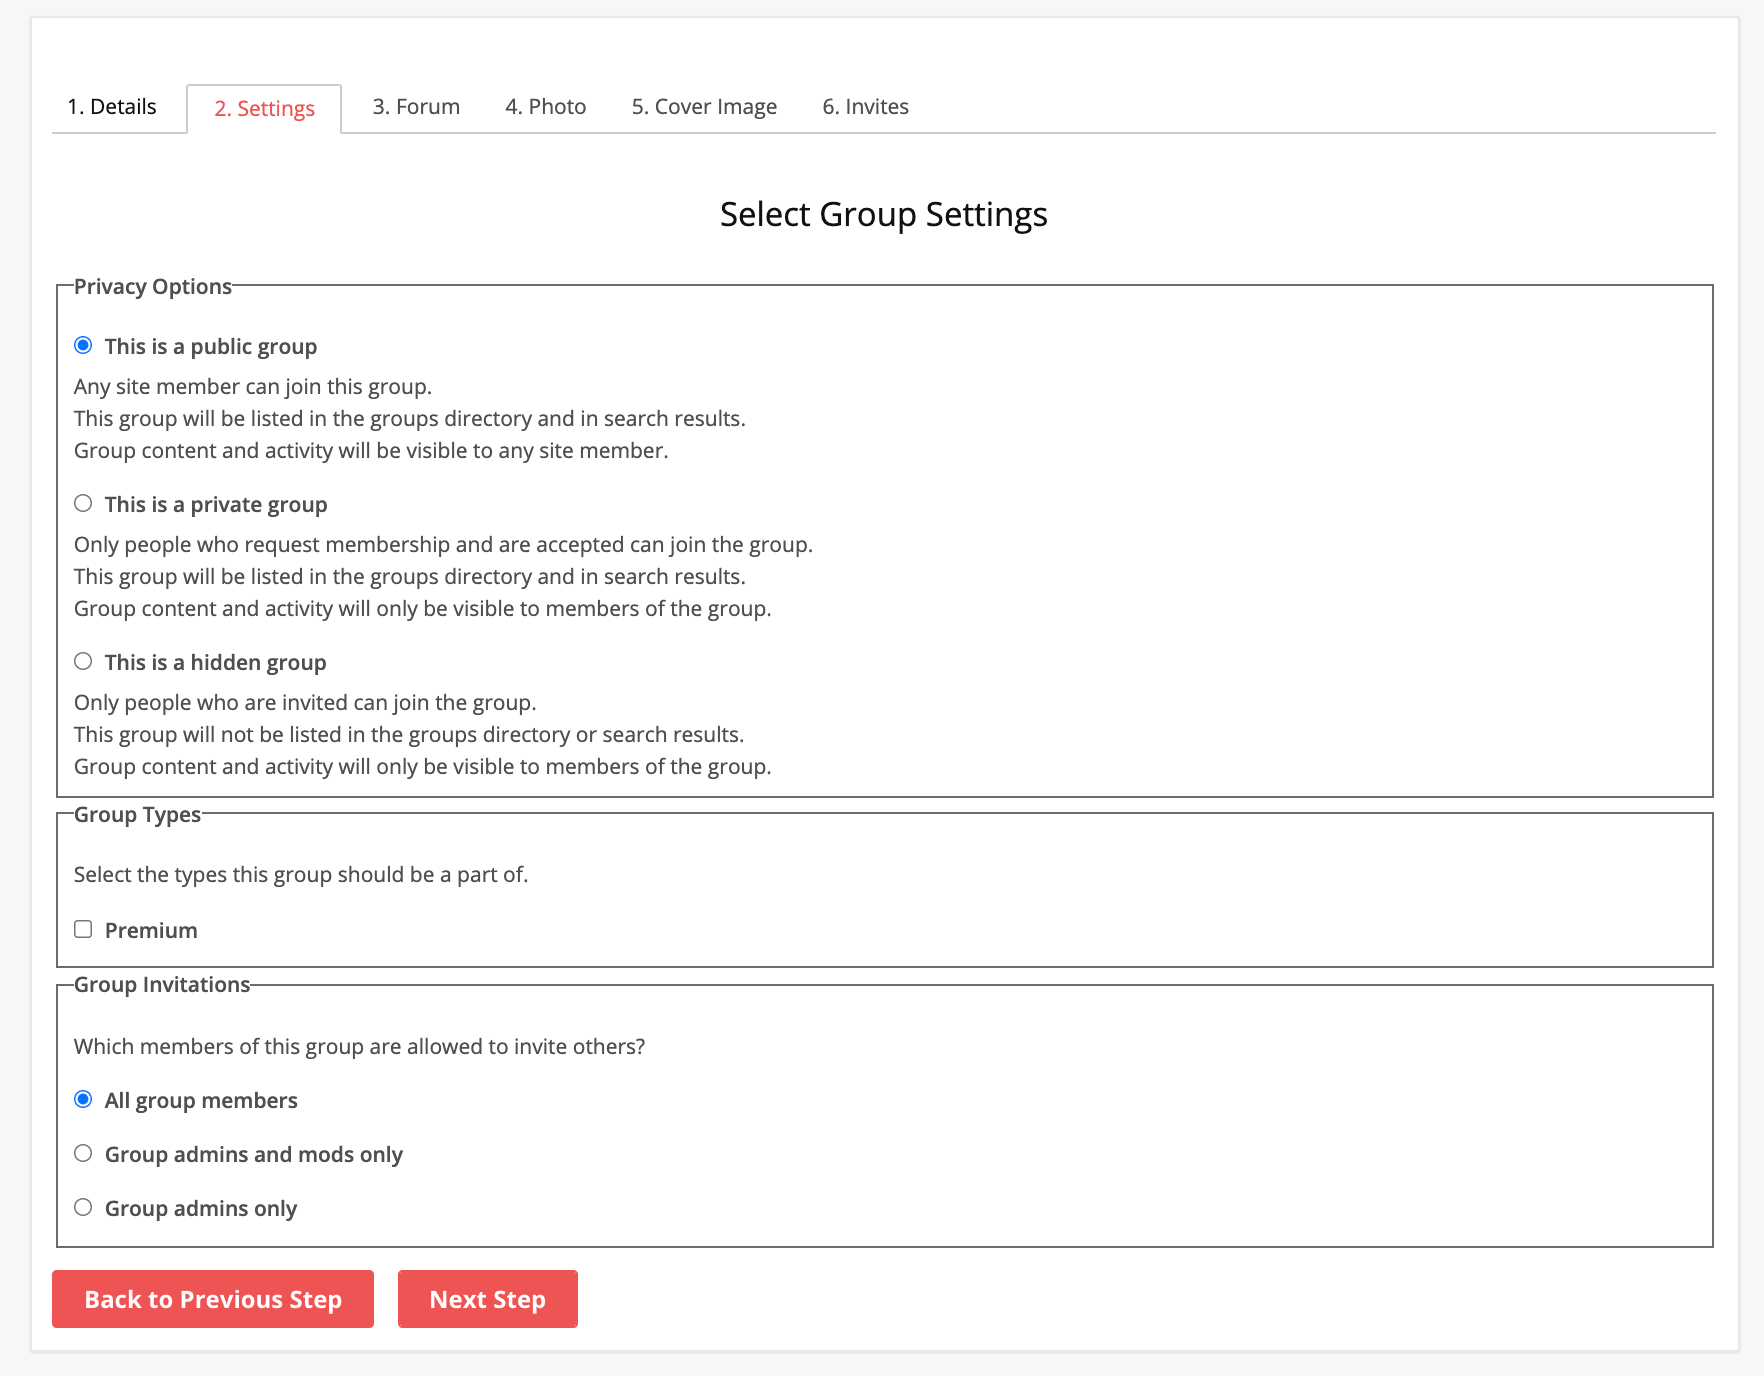This screenshot has height=1376, width=1764.
Task: Click the 'Group Invitations' legend
Action: (162, 985)
